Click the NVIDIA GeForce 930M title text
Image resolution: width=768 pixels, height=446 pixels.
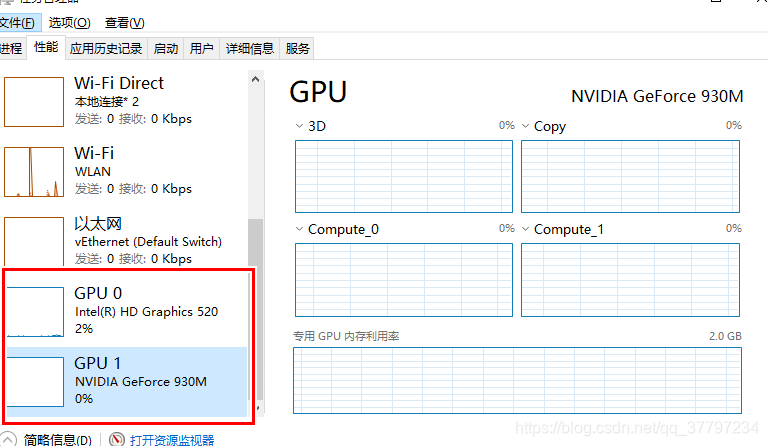tap(657, 96)
